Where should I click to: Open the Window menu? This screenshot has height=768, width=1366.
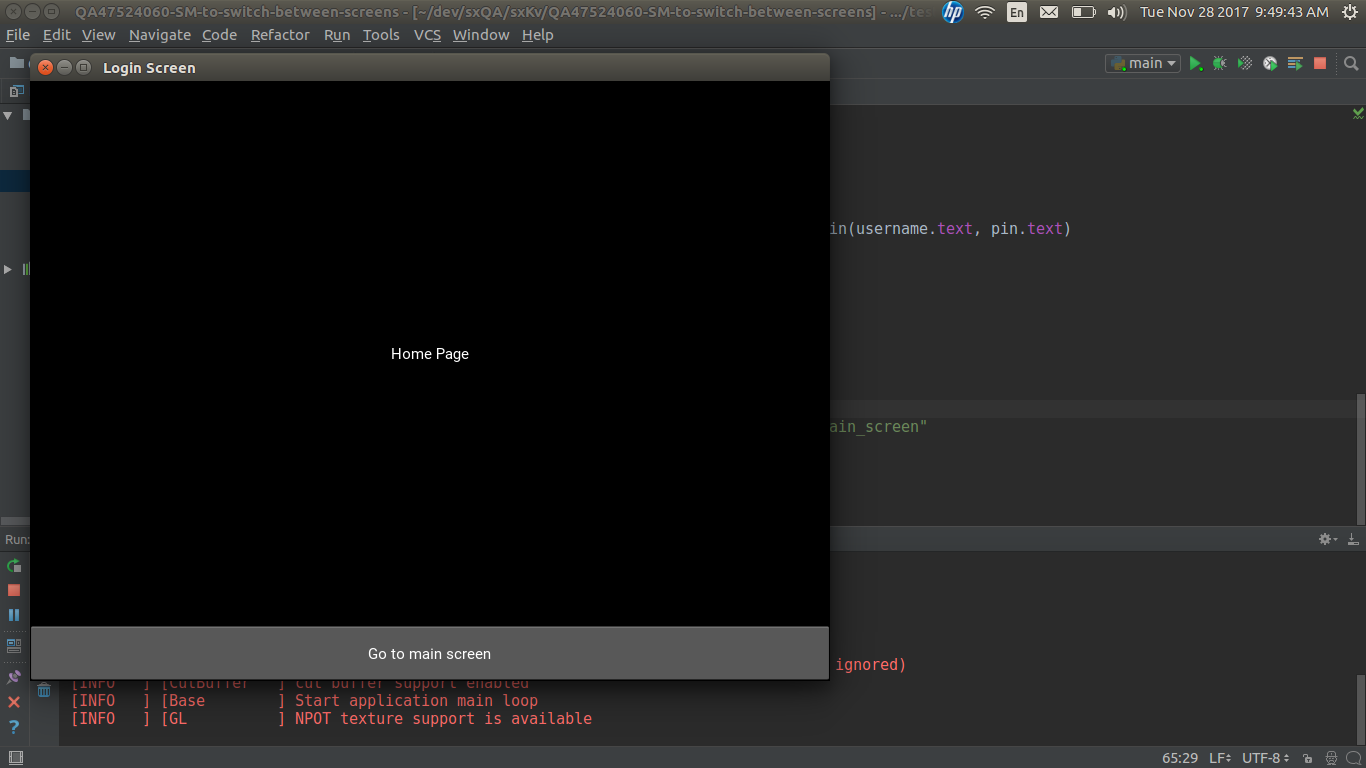(x=481, y=35)
